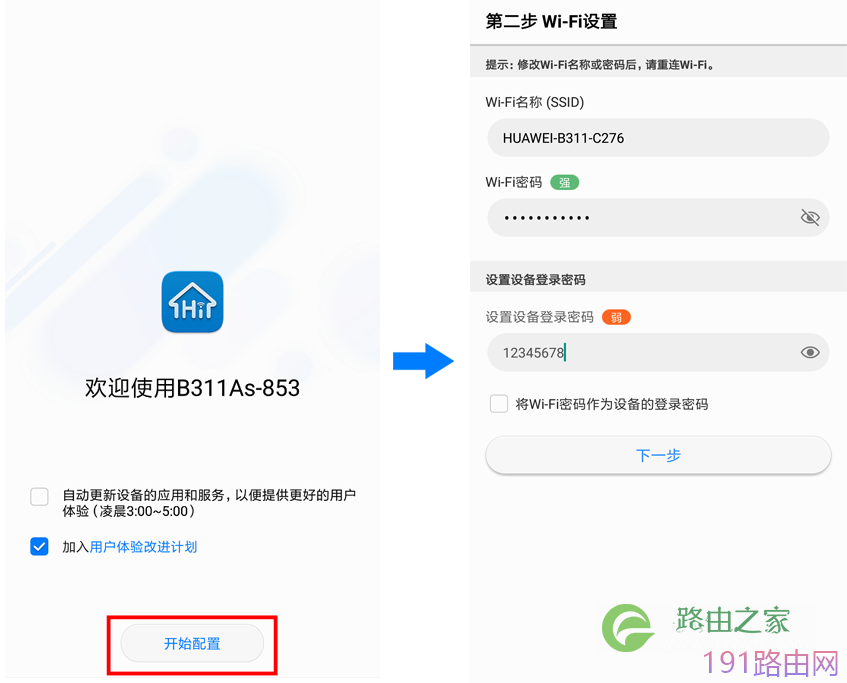Show Wi-Fi password via crossed-eye icon
This screenshot has height=683, width=847.
coord(810,218)
